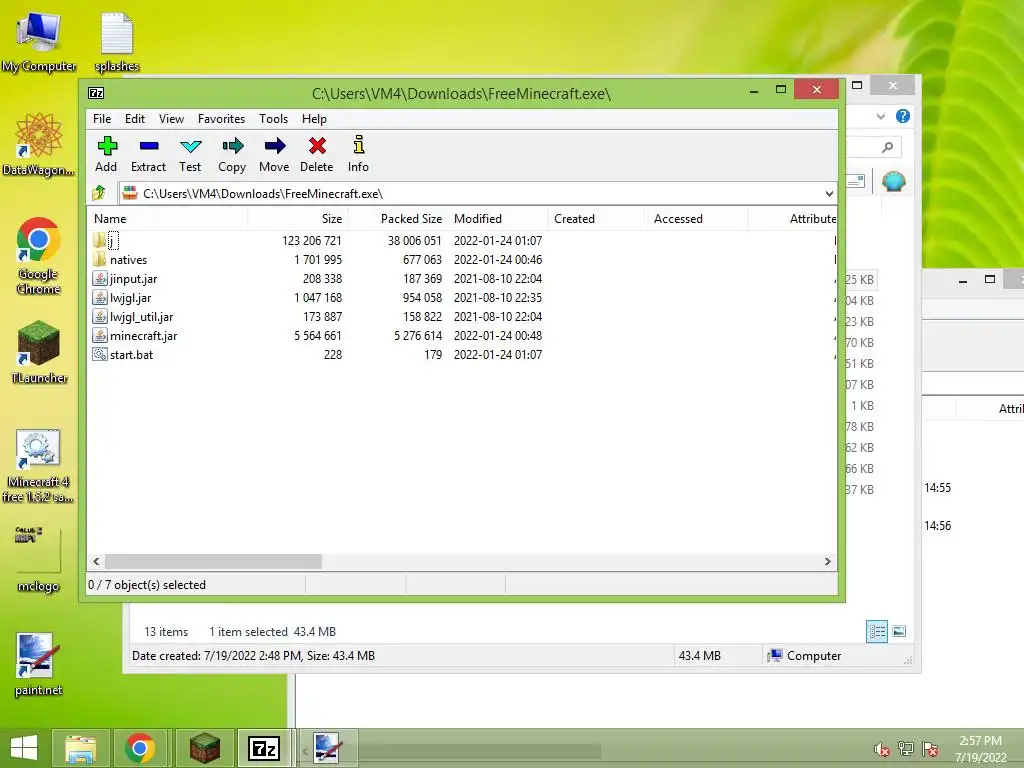Click the horizontal scrollbar thumb in file list
The height and width of the screenshot is (768, 1024).
pyautogui.click(x=214, y=562)
